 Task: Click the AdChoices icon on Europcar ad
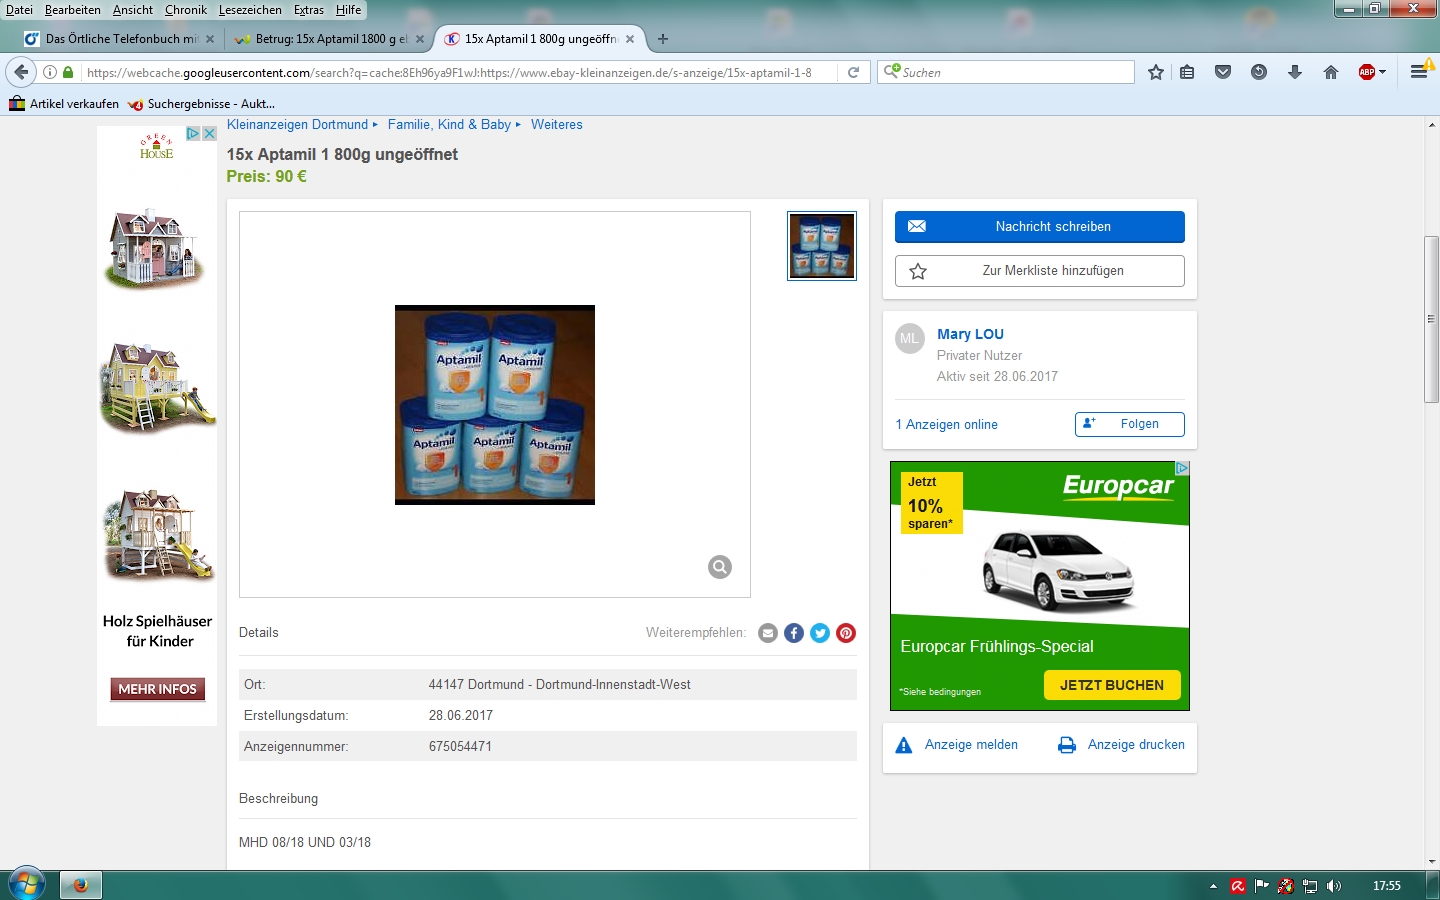pos(1182,468)
